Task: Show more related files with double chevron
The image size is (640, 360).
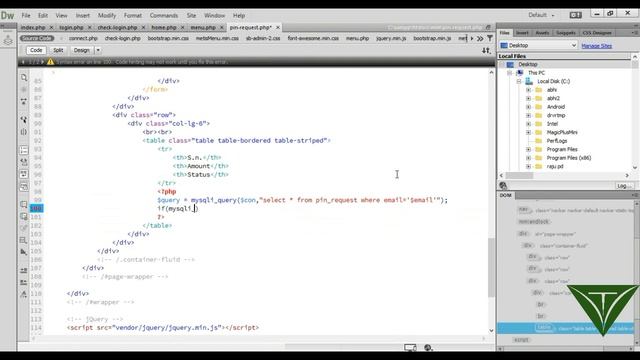Action: click(480, 38)
